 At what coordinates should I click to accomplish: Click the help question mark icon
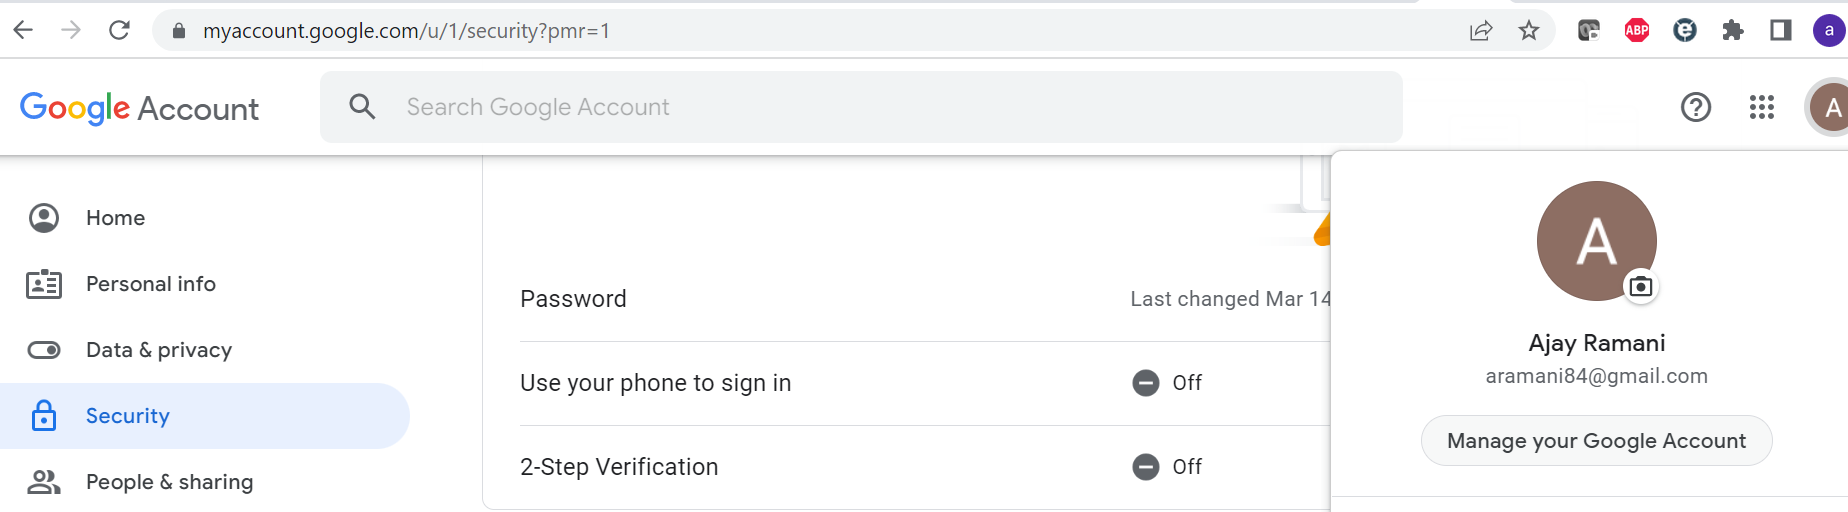point(1696,107)
